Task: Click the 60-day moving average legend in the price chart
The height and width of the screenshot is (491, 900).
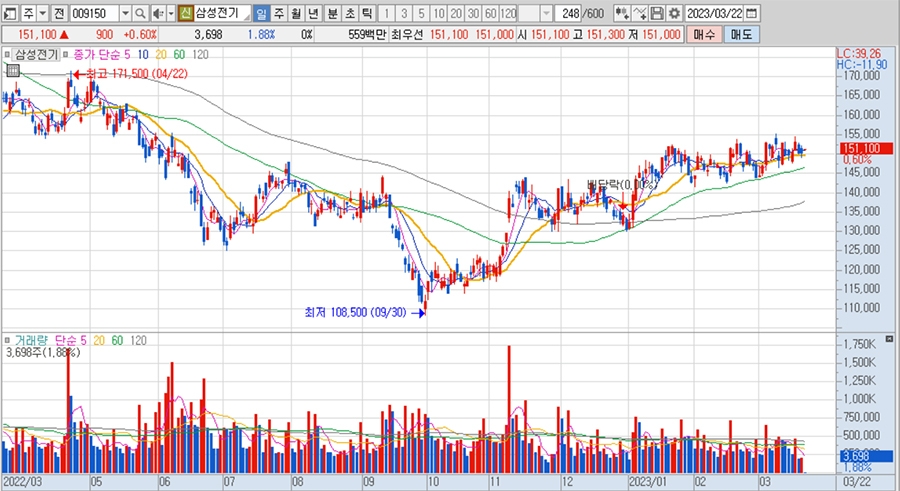Action: tap(179, 55)
